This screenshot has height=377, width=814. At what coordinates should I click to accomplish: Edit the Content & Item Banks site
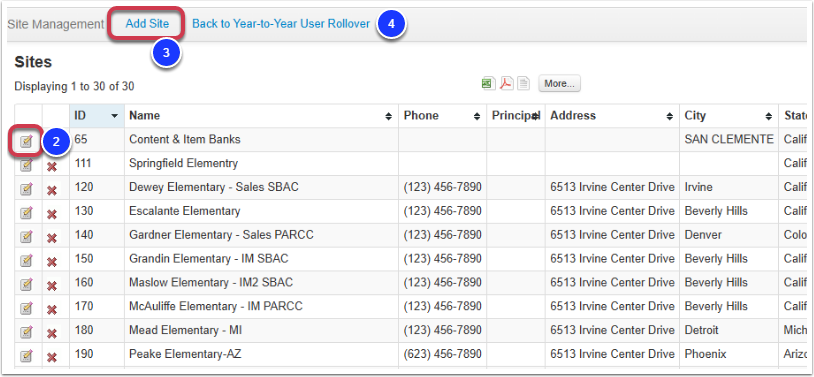pos(26,141)
